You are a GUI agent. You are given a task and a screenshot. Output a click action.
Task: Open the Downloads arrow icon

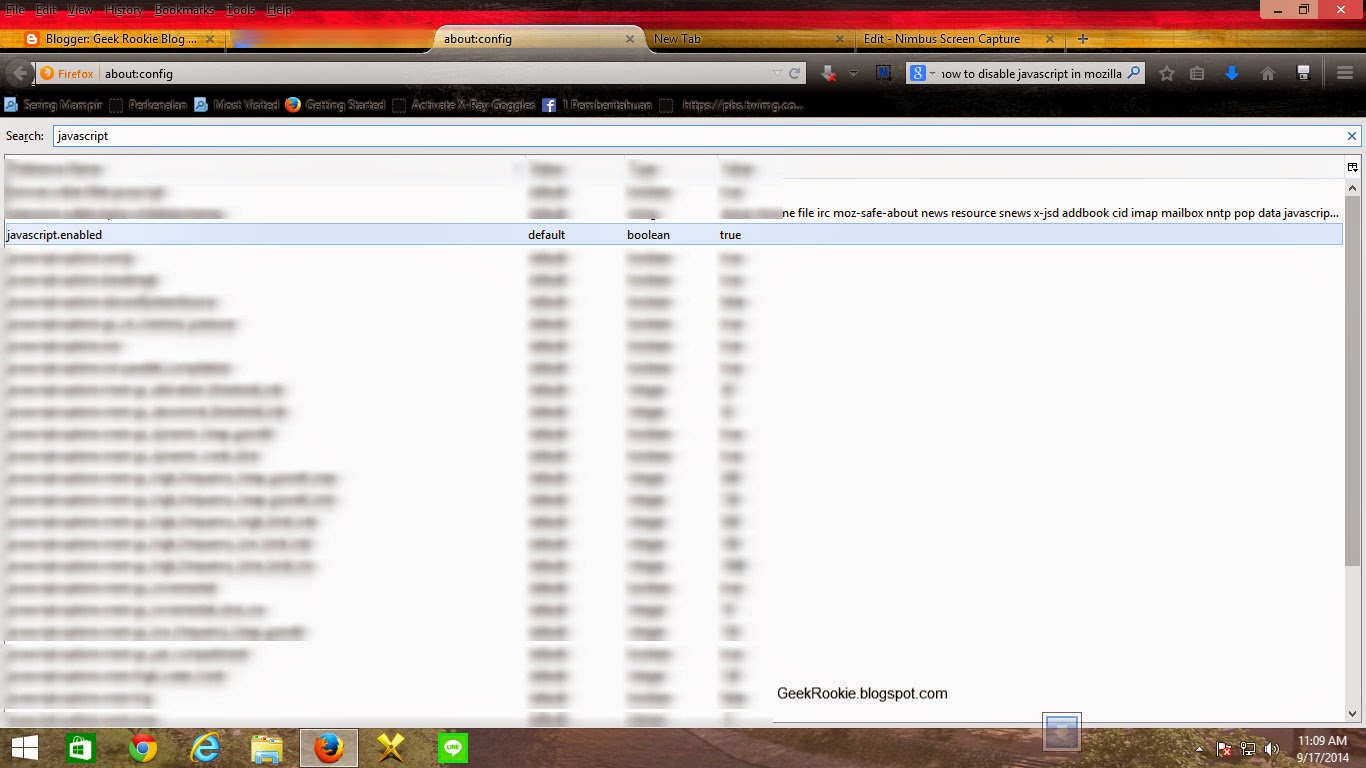1232,73
